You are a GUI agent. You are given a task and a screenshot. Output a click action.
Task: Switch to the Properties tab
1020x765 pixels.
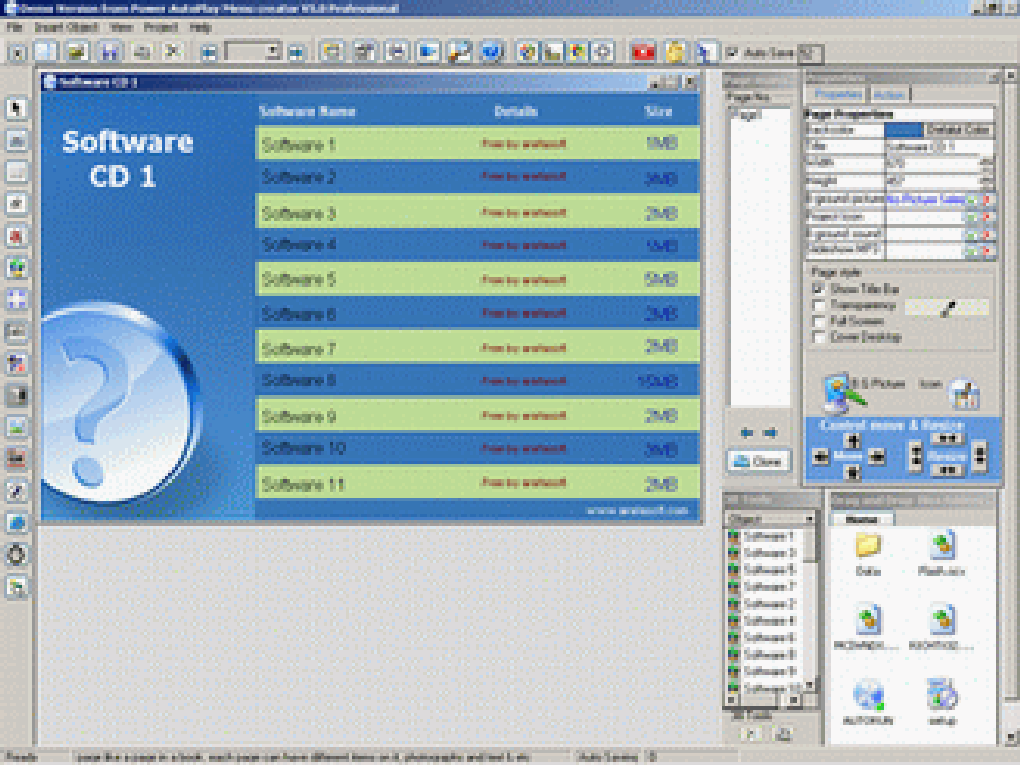[x=838, y=94]
